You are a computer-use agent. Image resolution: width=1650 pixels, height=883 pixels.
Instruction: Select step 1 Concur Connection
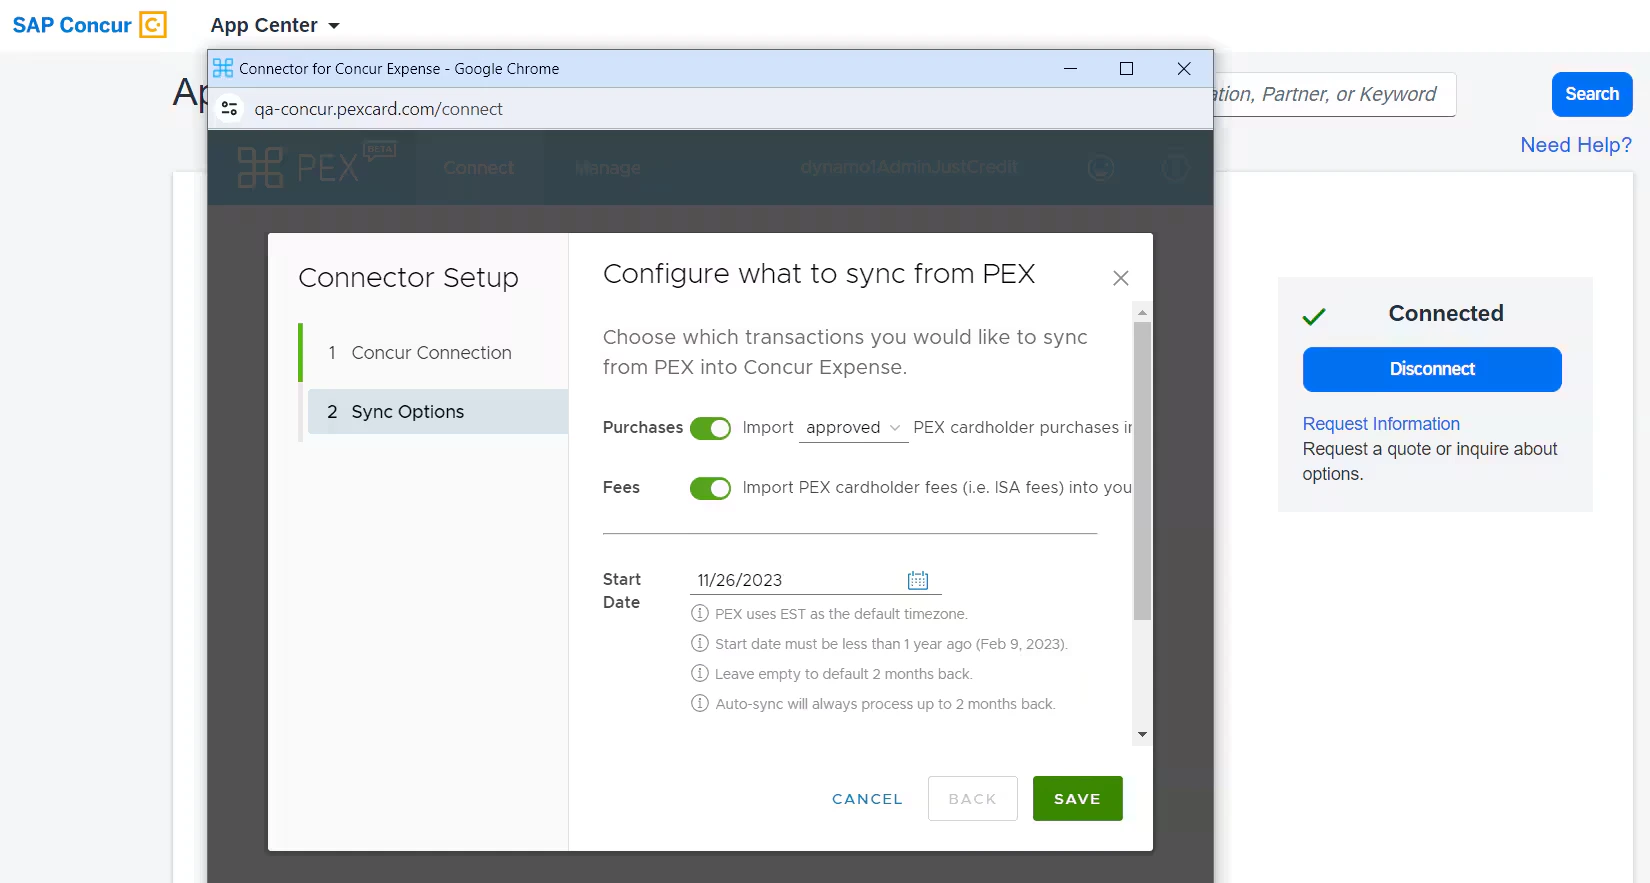435,353
